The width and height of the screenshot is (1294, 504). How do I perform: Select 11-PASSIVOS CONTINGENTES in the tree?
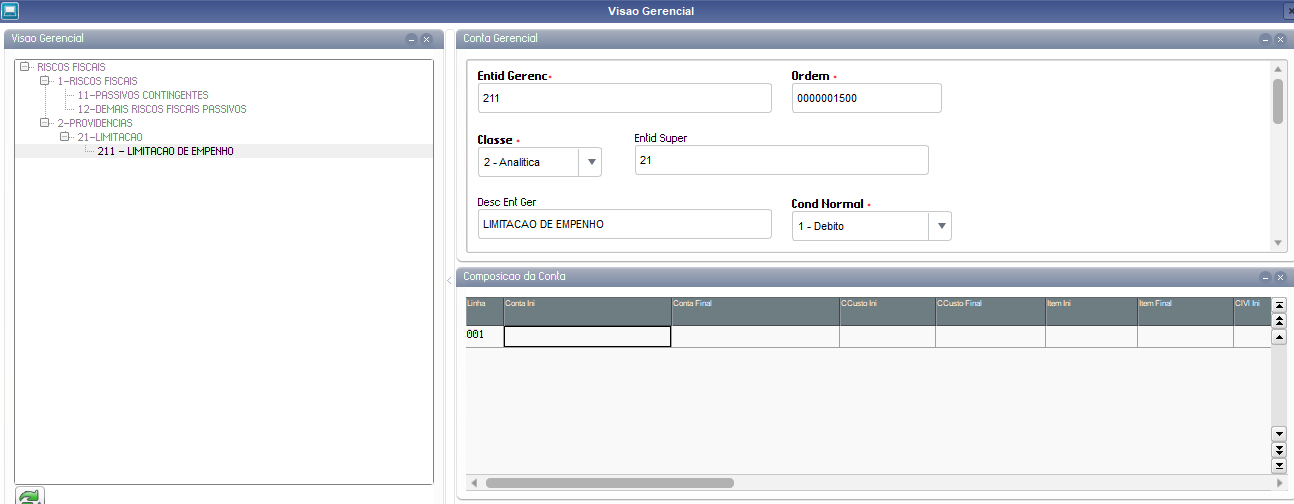click(x=143, y=95)
